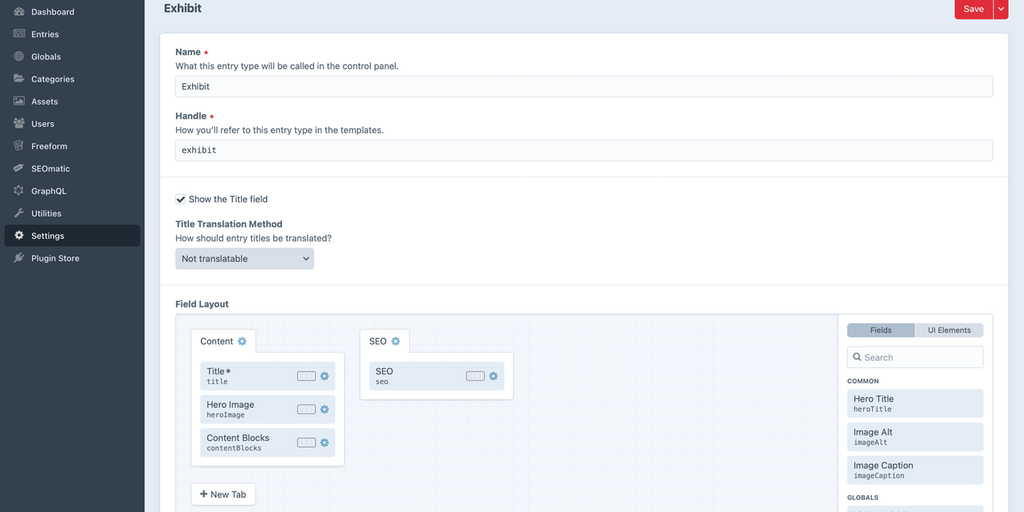Click the width control on Hero Image field

306,409
